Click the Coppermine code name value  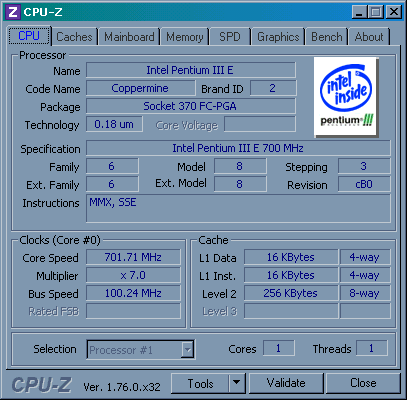click(140, 88)
